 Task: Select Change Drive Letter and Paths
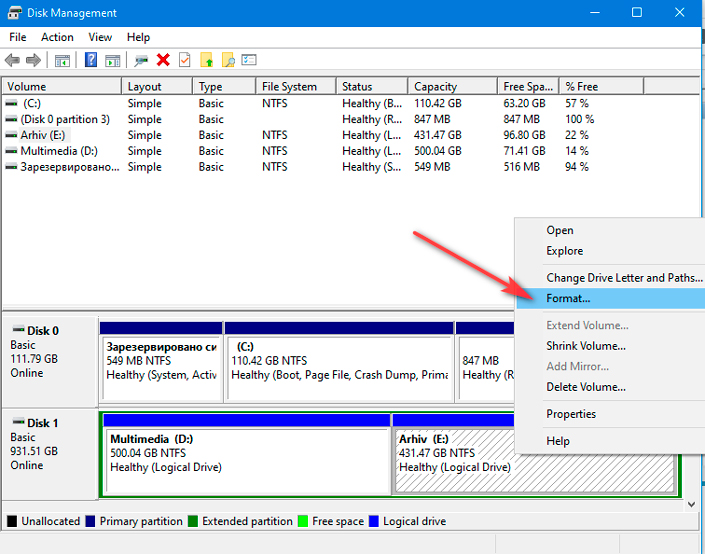(611, 278)
